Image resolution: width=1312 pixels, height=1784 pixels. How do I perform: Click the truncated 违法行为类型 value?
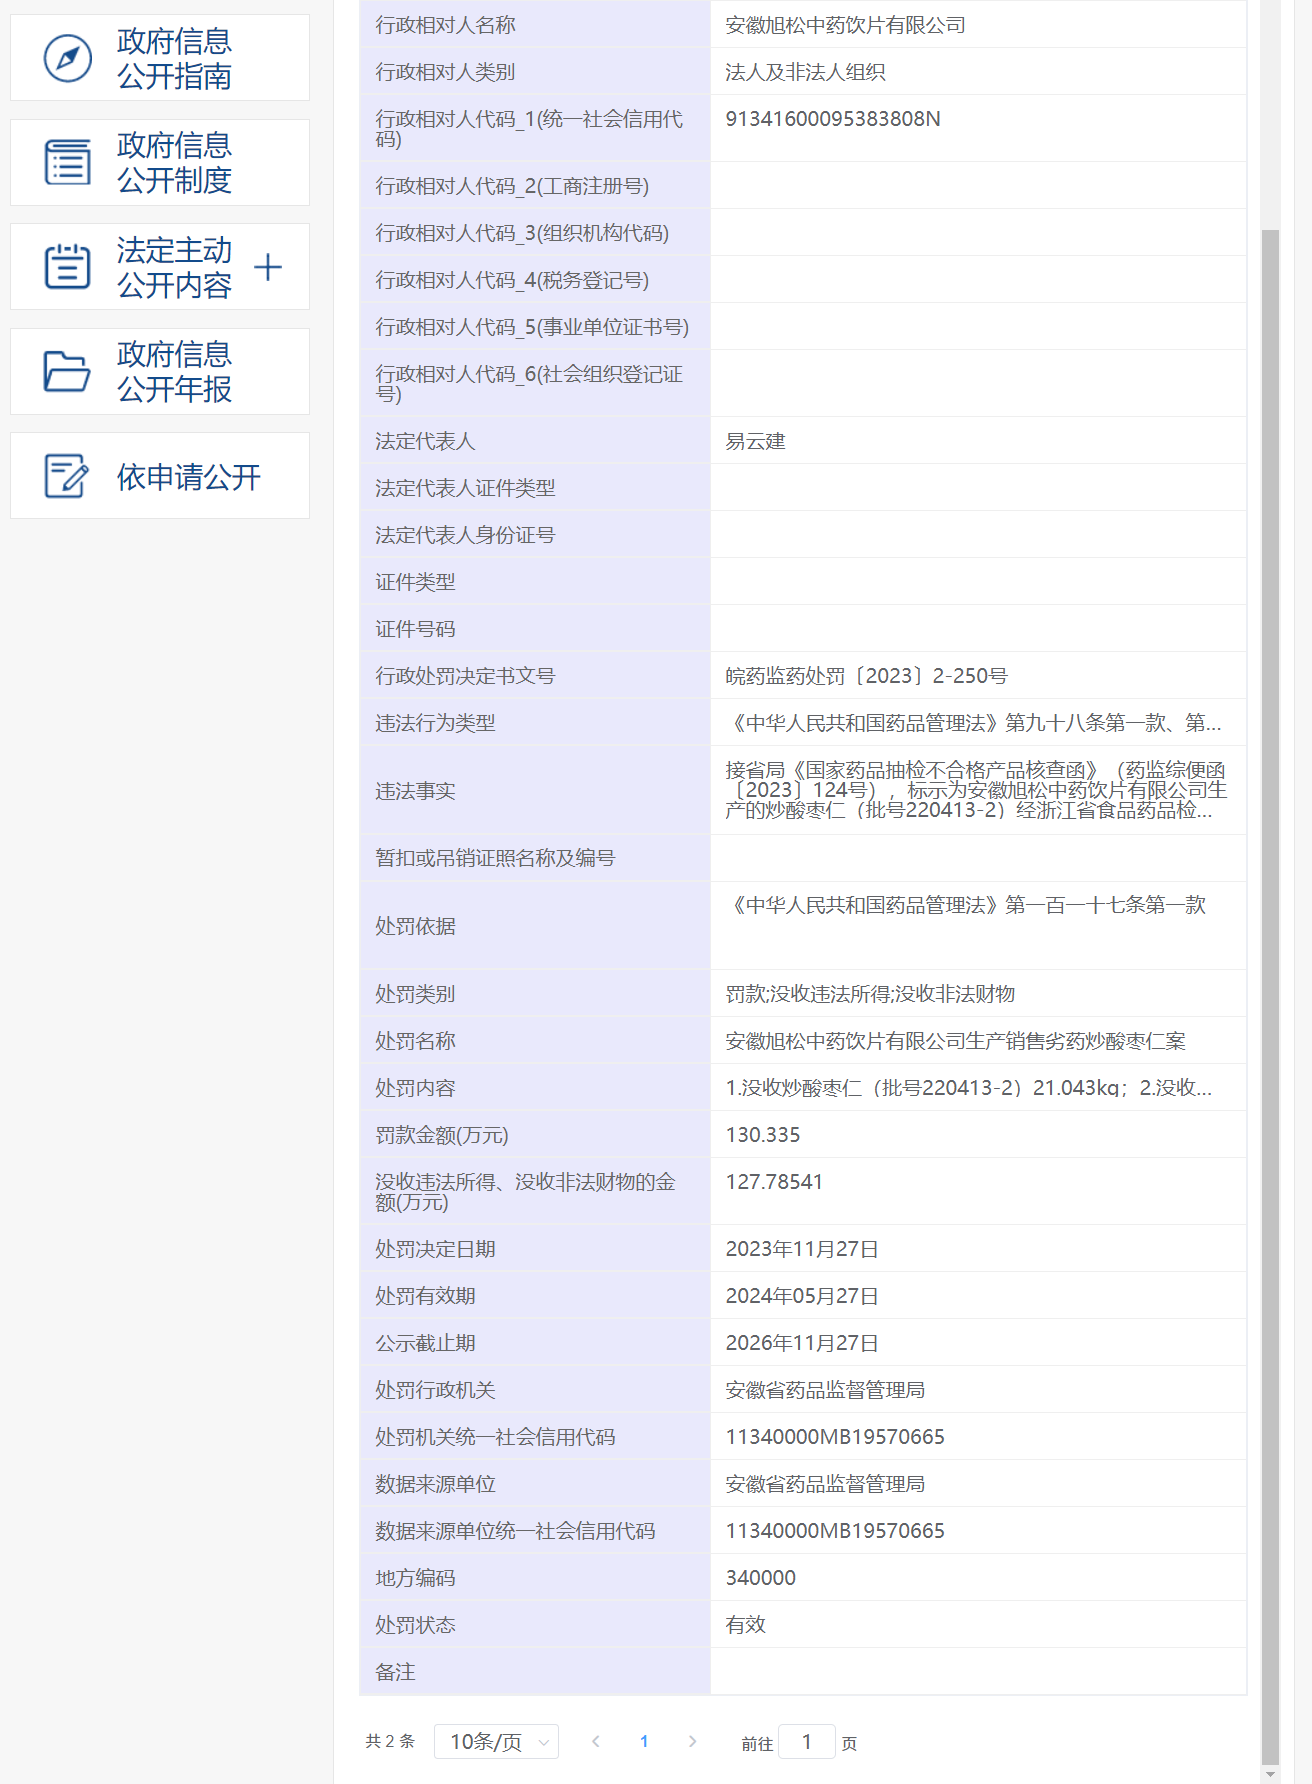pyautogui.click(x=974, y=723)
